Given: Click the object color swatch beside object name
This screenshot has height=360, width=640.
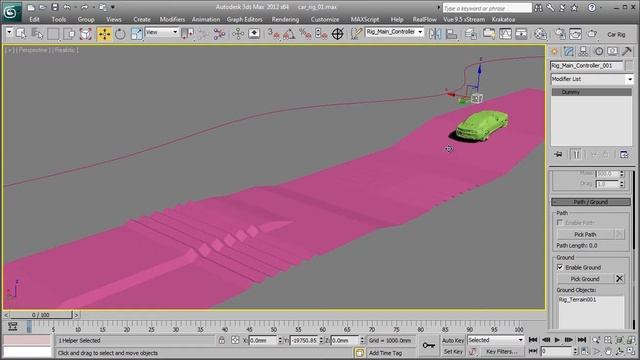Looking at the screenshot, I should (629, 66).
